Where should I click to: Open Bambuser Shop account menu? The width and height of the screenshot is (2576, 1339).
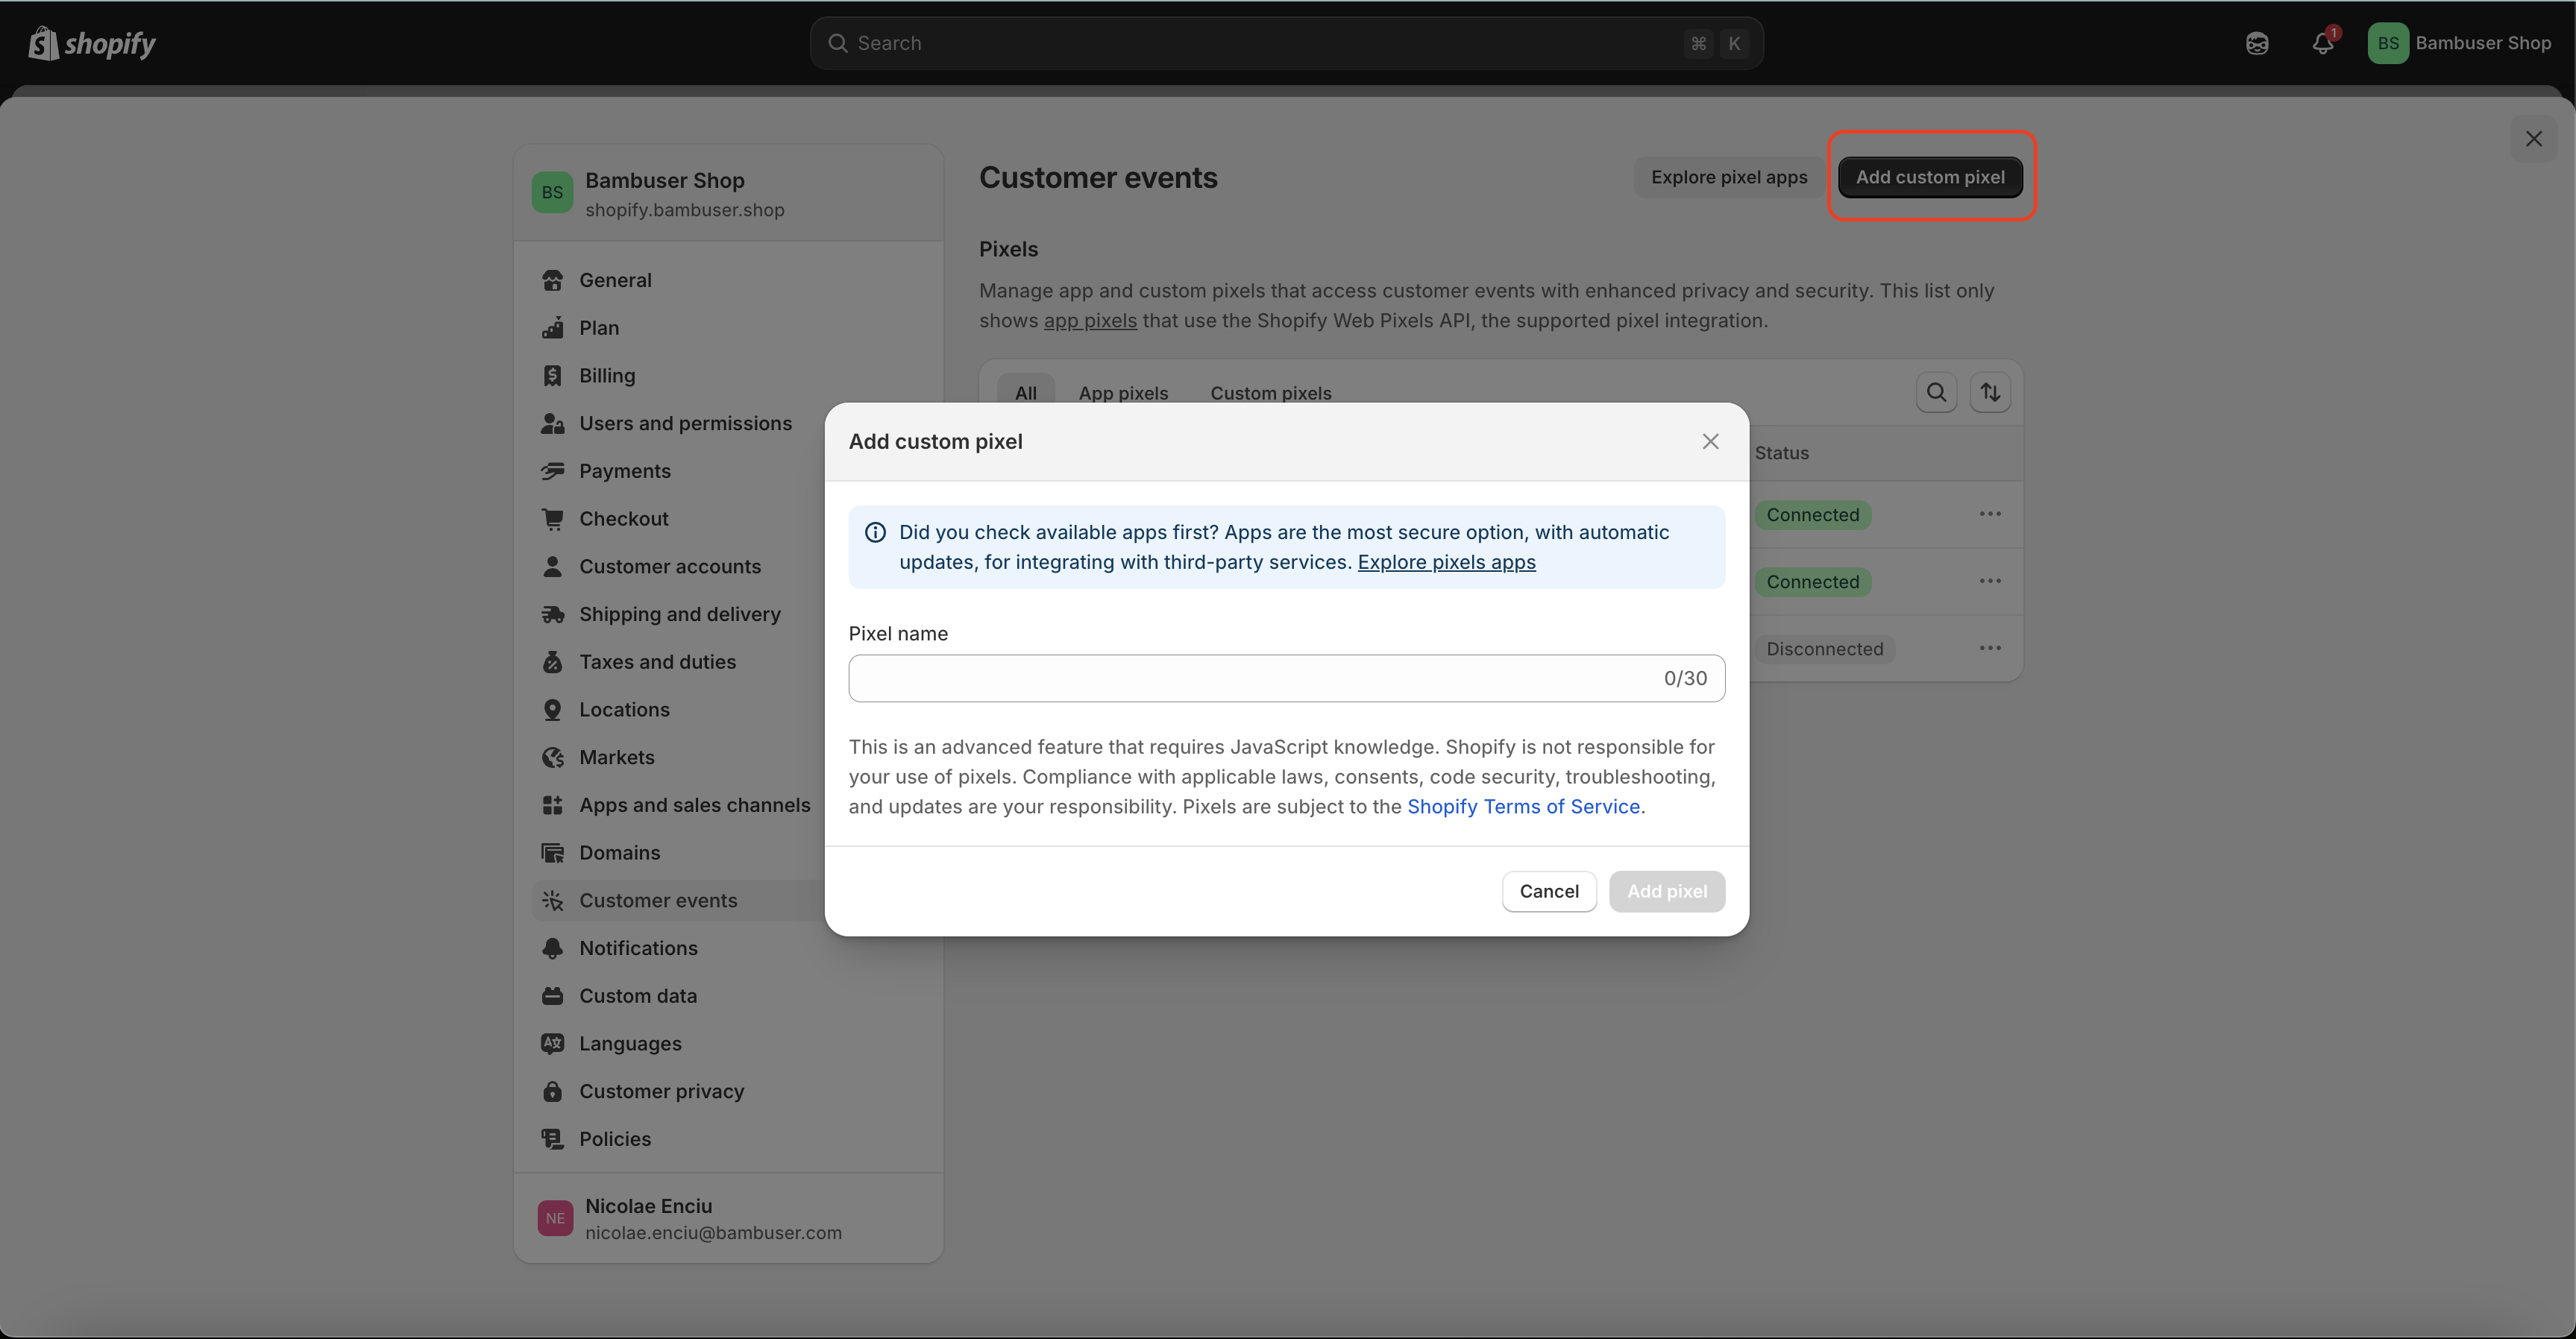pyautogui.click(x=2459, y=43)
